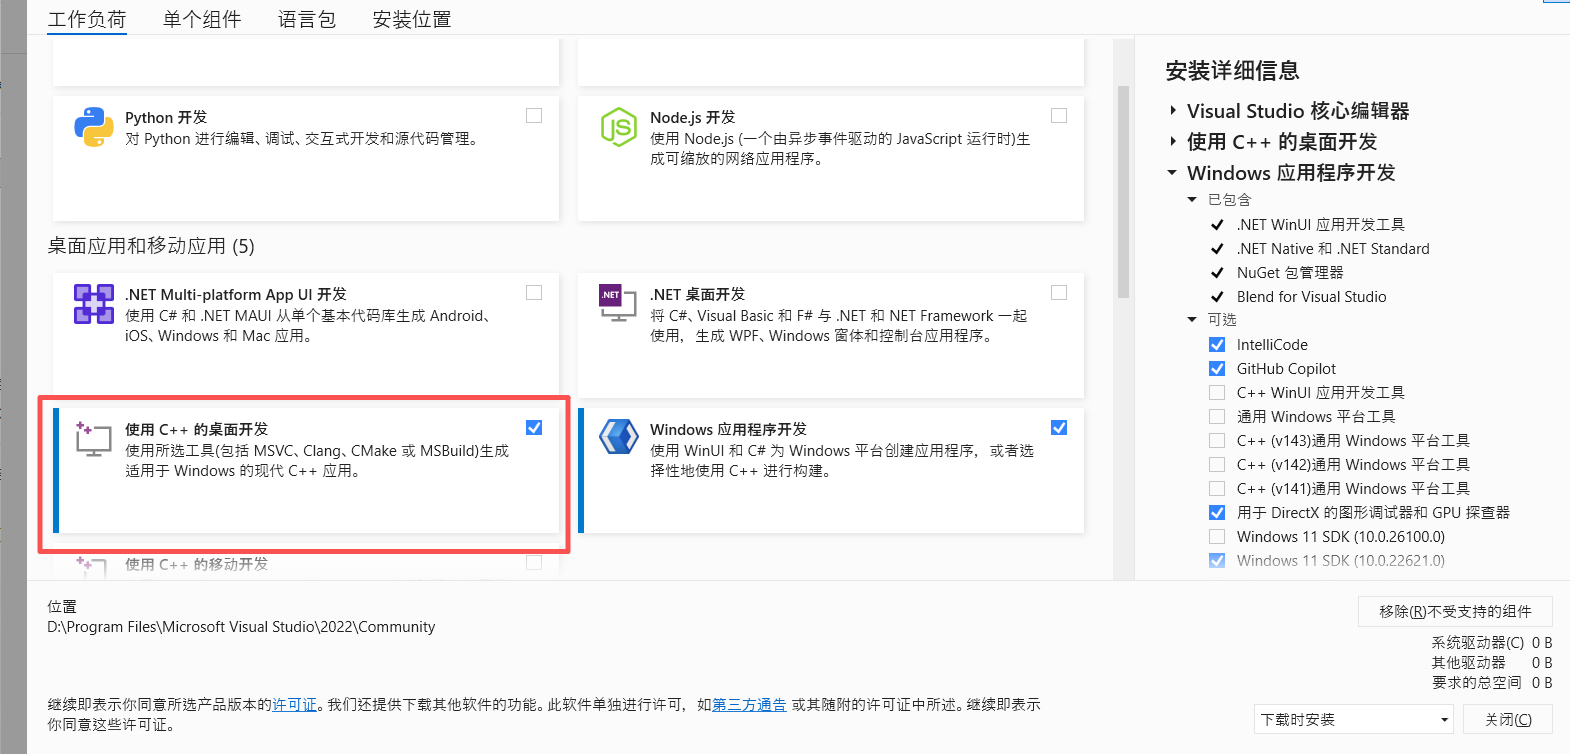Click the workload list vertical scrollbar

coord(1123,192)
